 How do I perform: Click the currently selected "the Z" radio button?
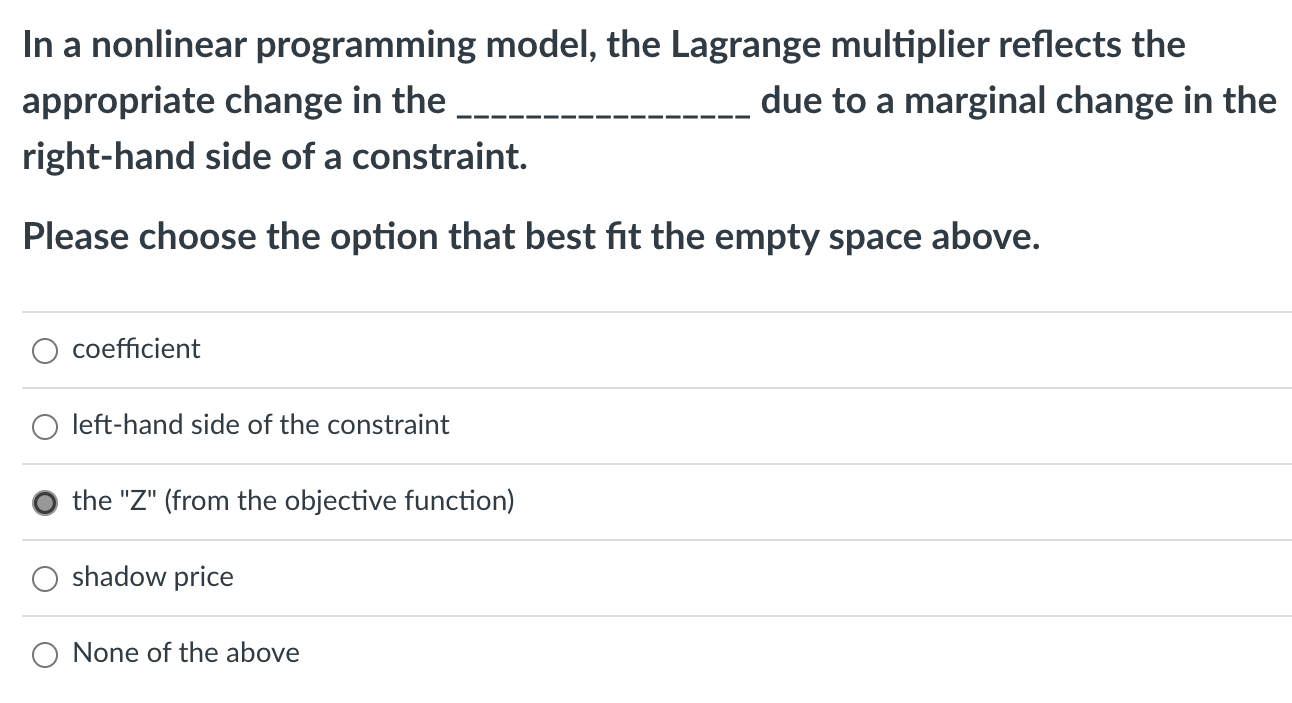click(x=44, y=502)
